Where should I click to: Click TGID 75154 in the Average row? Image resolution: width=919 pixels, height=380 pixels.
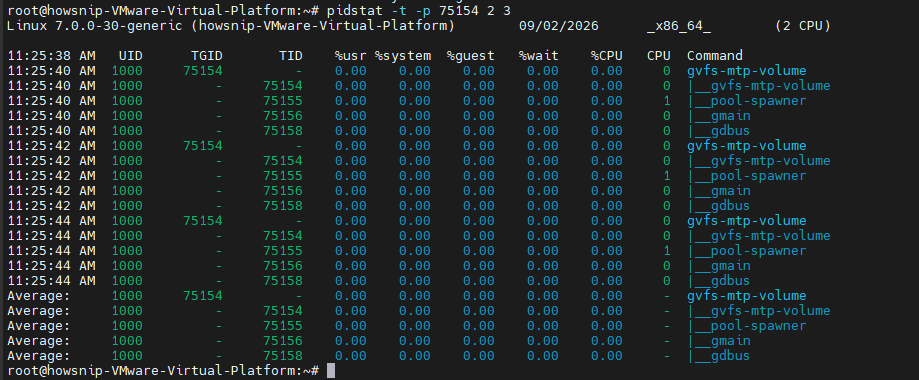[x=203, y=296]
